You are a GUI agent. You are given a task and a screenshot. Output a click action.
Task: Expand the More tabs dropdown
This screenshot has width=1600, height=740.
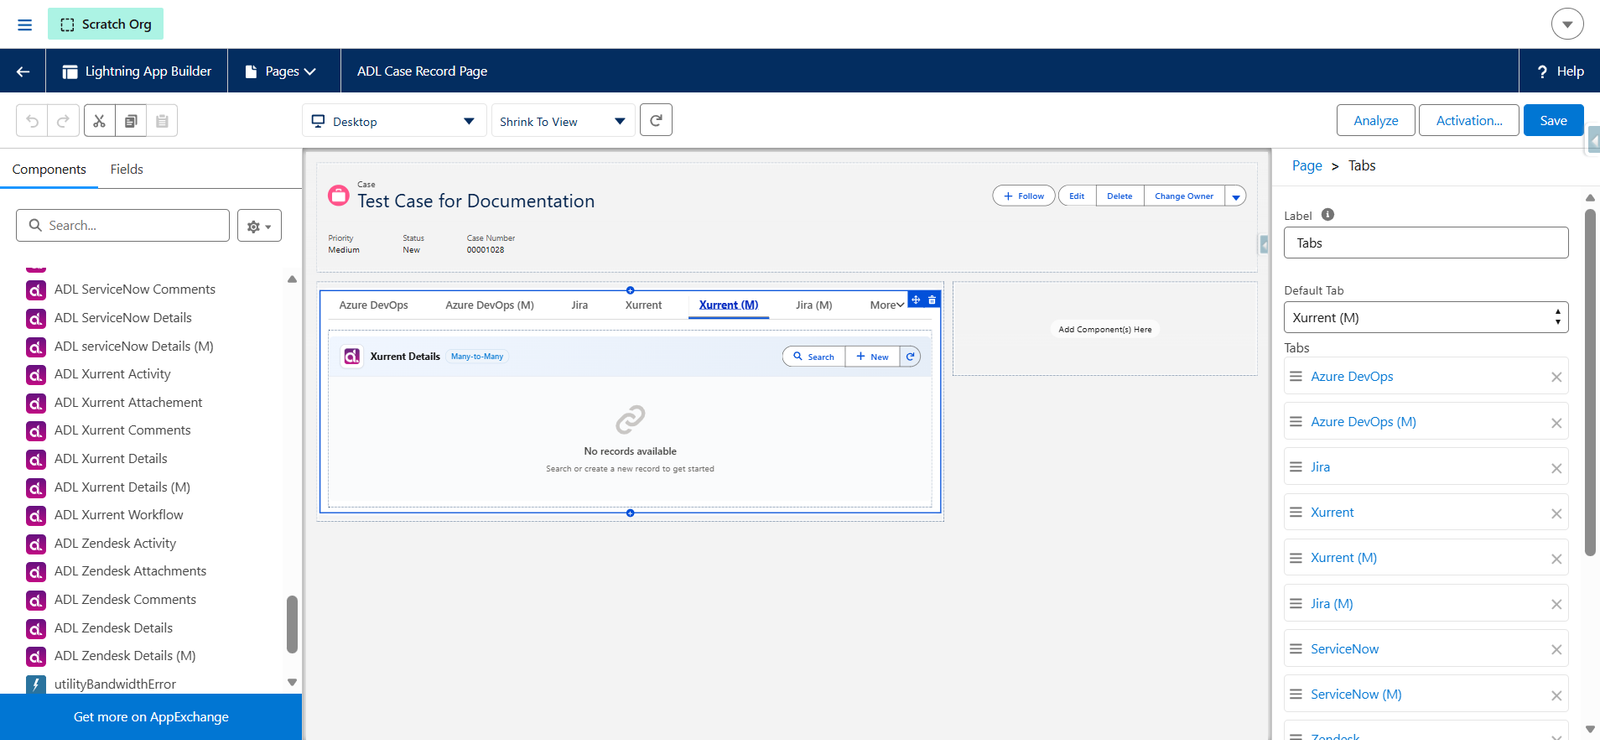[887, 305]
